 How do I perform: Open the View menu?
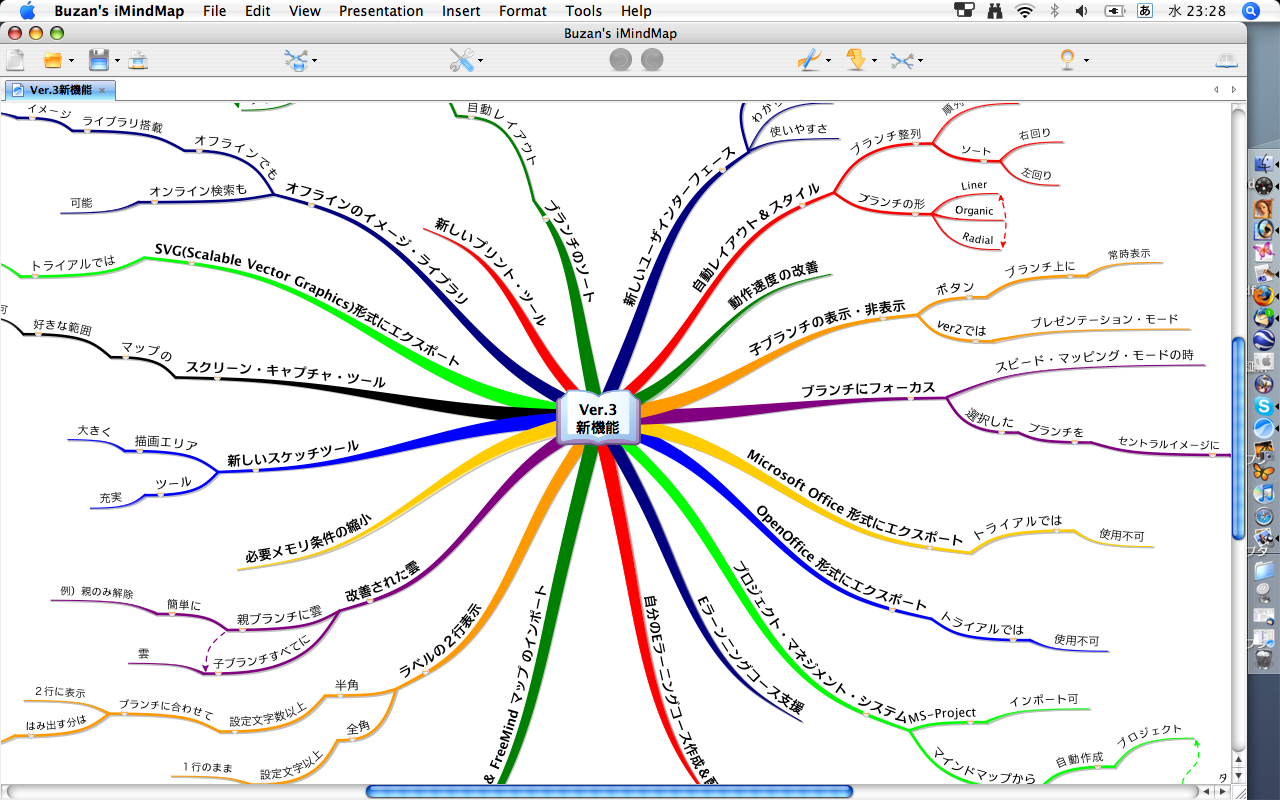305,11
